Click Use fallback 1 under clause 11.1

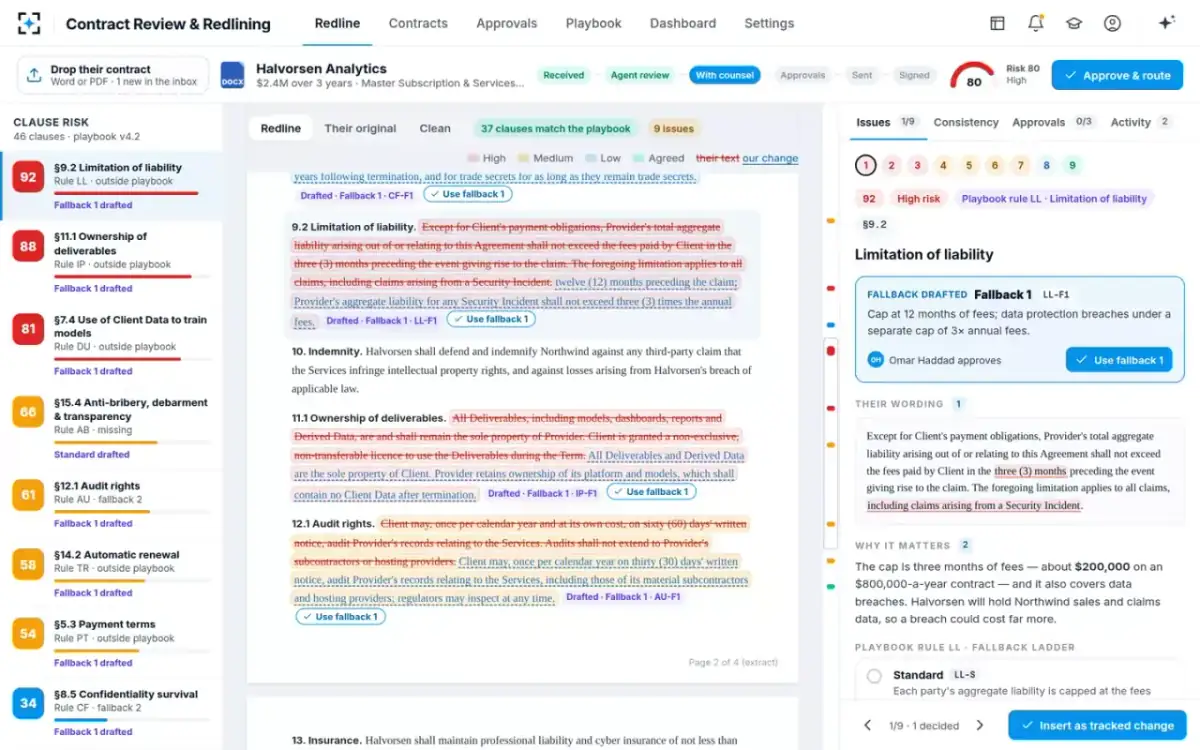pos(651,492)
